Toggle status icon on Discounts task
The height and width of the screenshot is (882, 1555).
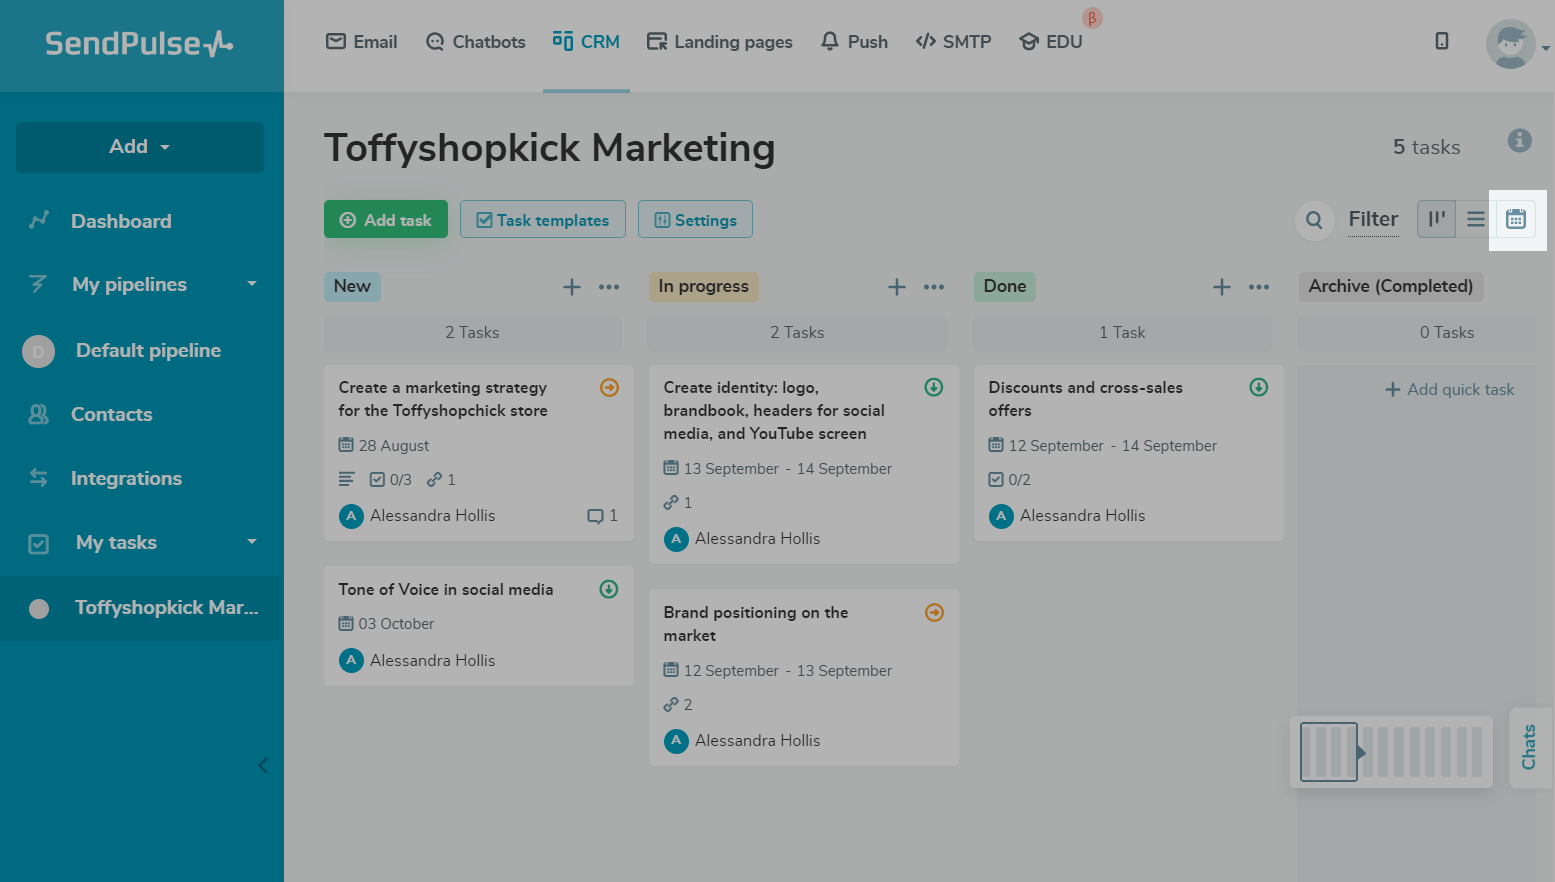pyautogui.click(x=1259, y=387)
